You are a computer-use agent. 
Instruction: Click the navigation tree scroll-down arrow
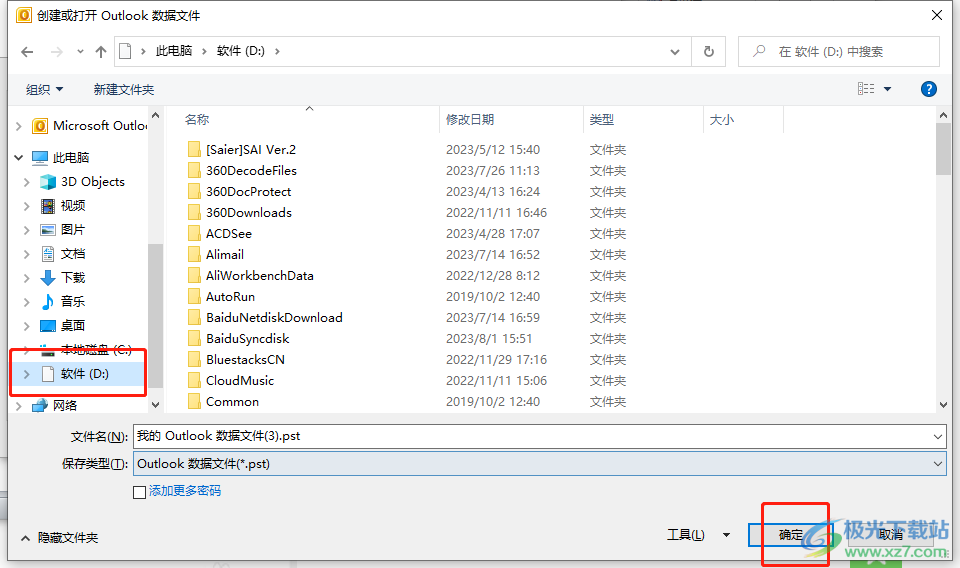156,405
